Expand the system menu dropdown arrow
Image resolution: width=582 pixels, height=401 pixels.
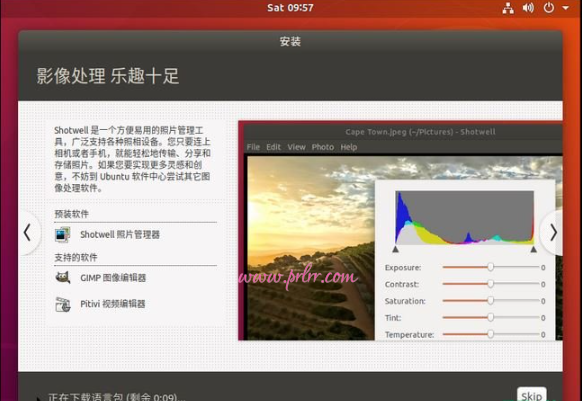pos(565,8)
